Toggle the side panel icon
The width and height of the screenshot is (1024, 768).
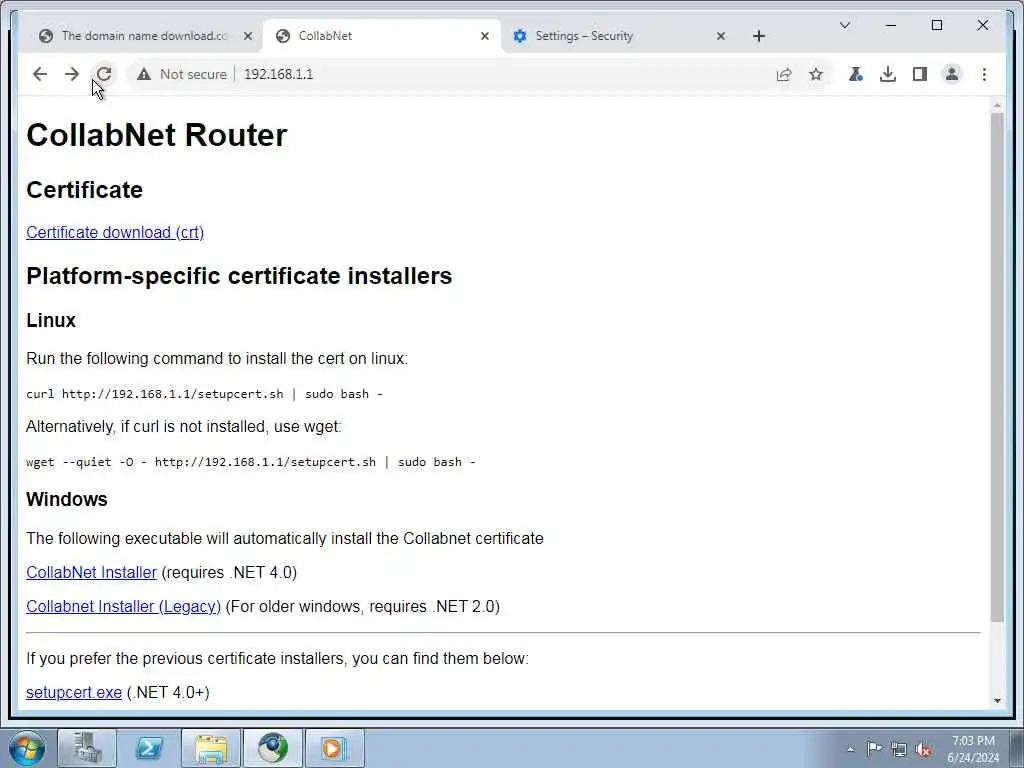tap(920, 74)
